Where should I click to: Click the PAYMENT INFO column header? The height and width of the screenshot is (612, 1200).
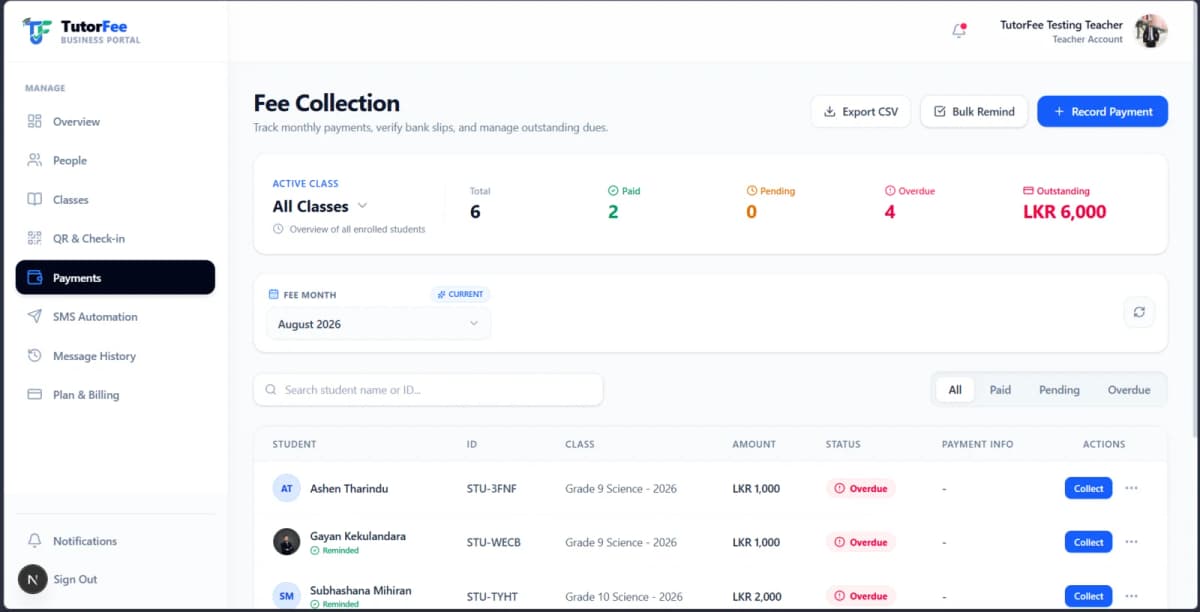point(978,444)
